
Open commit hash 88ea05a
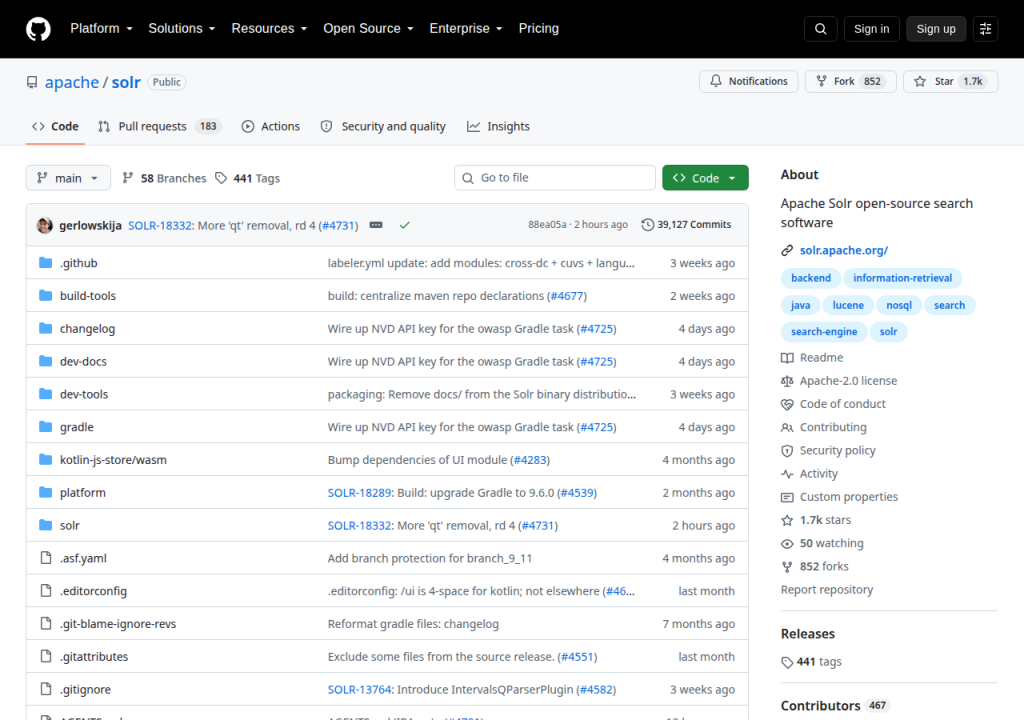click(x=547, y=225)
